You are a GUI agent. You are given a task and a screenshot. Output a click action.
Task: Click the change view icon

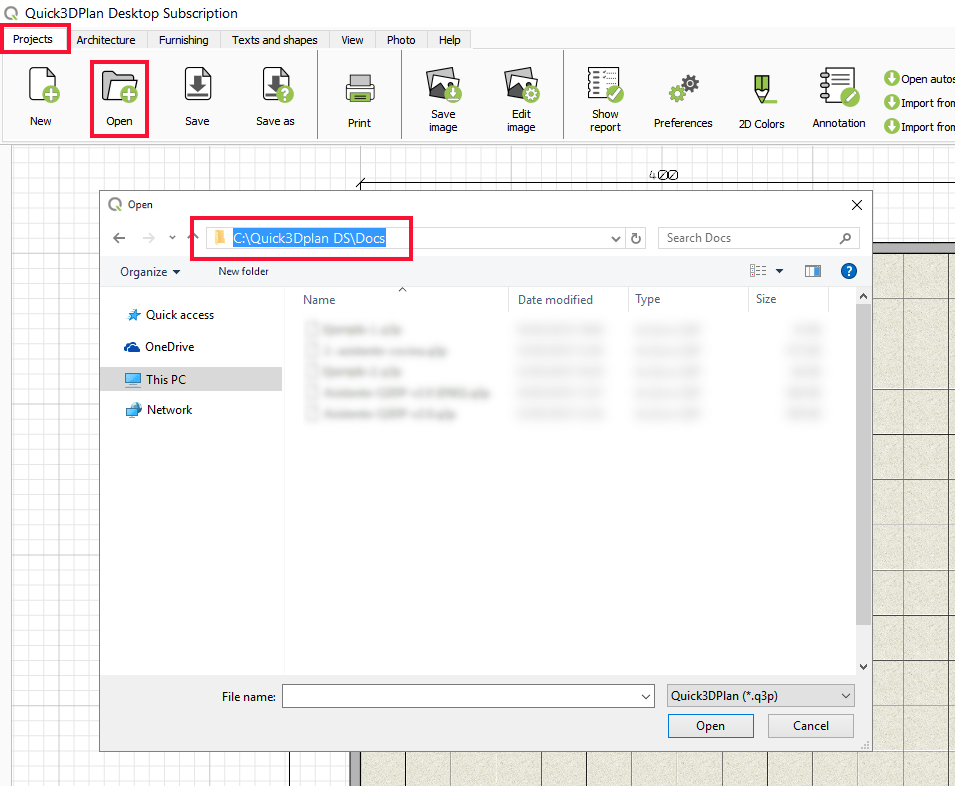coord(758,271)
